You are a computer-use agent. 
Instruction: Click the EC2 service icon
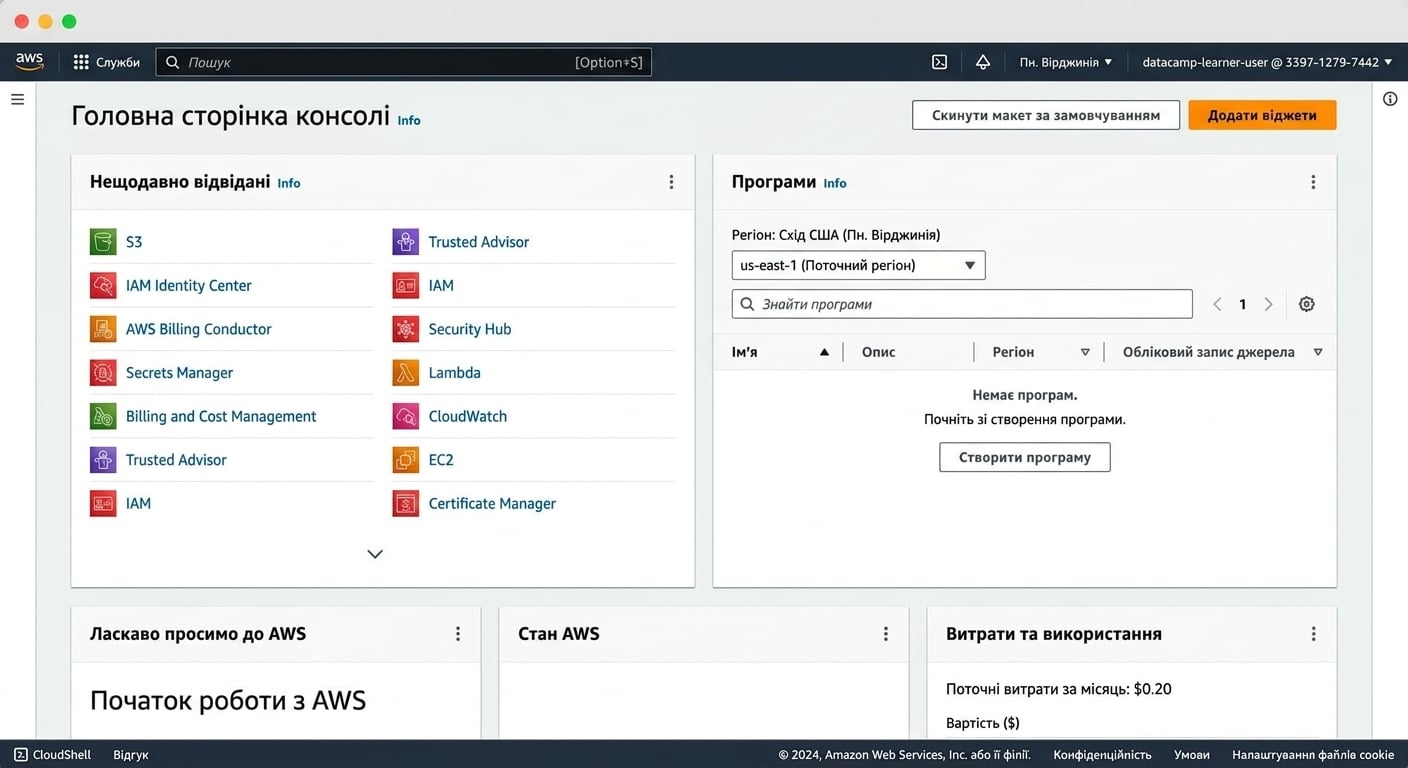405,460
